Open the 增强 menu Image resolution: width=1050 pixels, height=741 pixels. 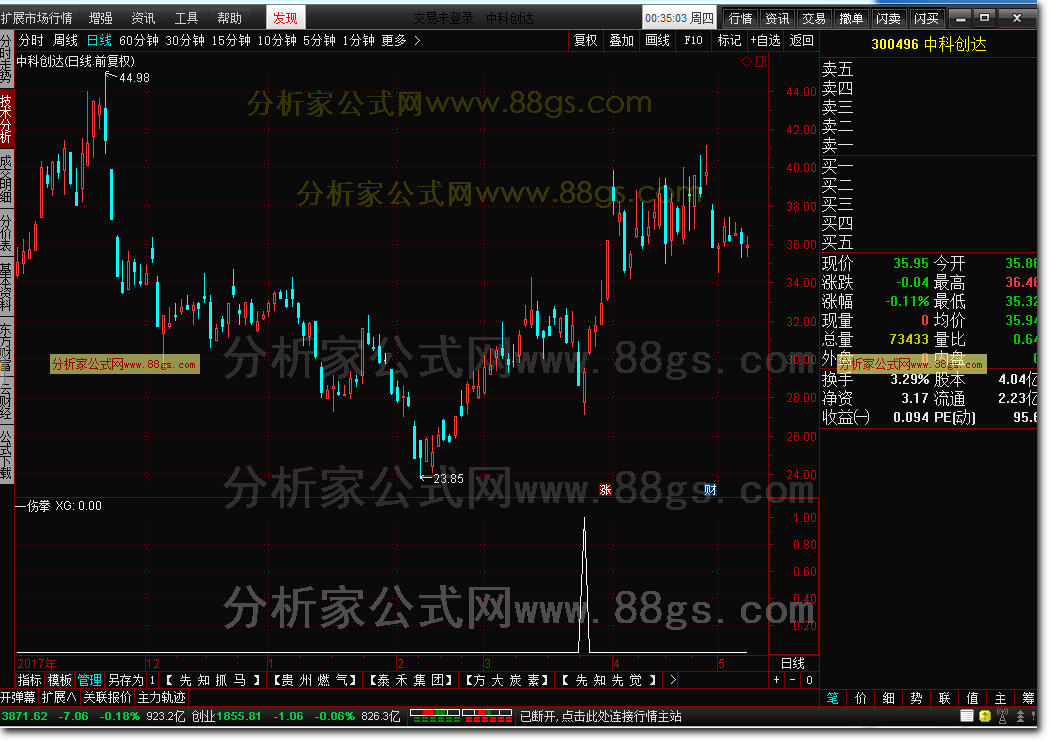(100, 18)
